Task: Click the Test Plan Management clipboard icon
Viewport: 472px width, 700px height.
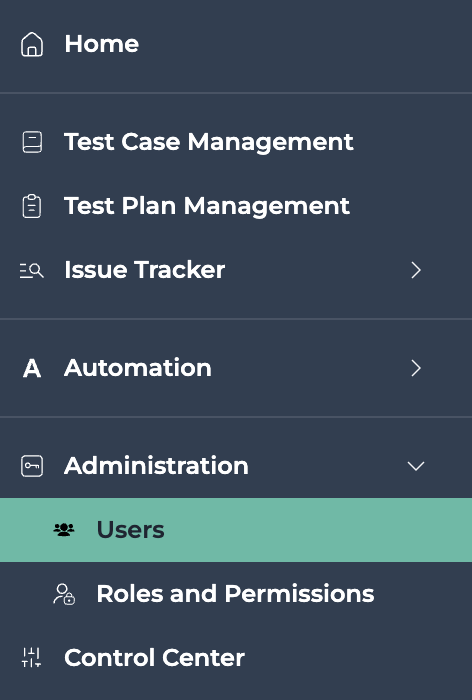Action: [32, 206]
